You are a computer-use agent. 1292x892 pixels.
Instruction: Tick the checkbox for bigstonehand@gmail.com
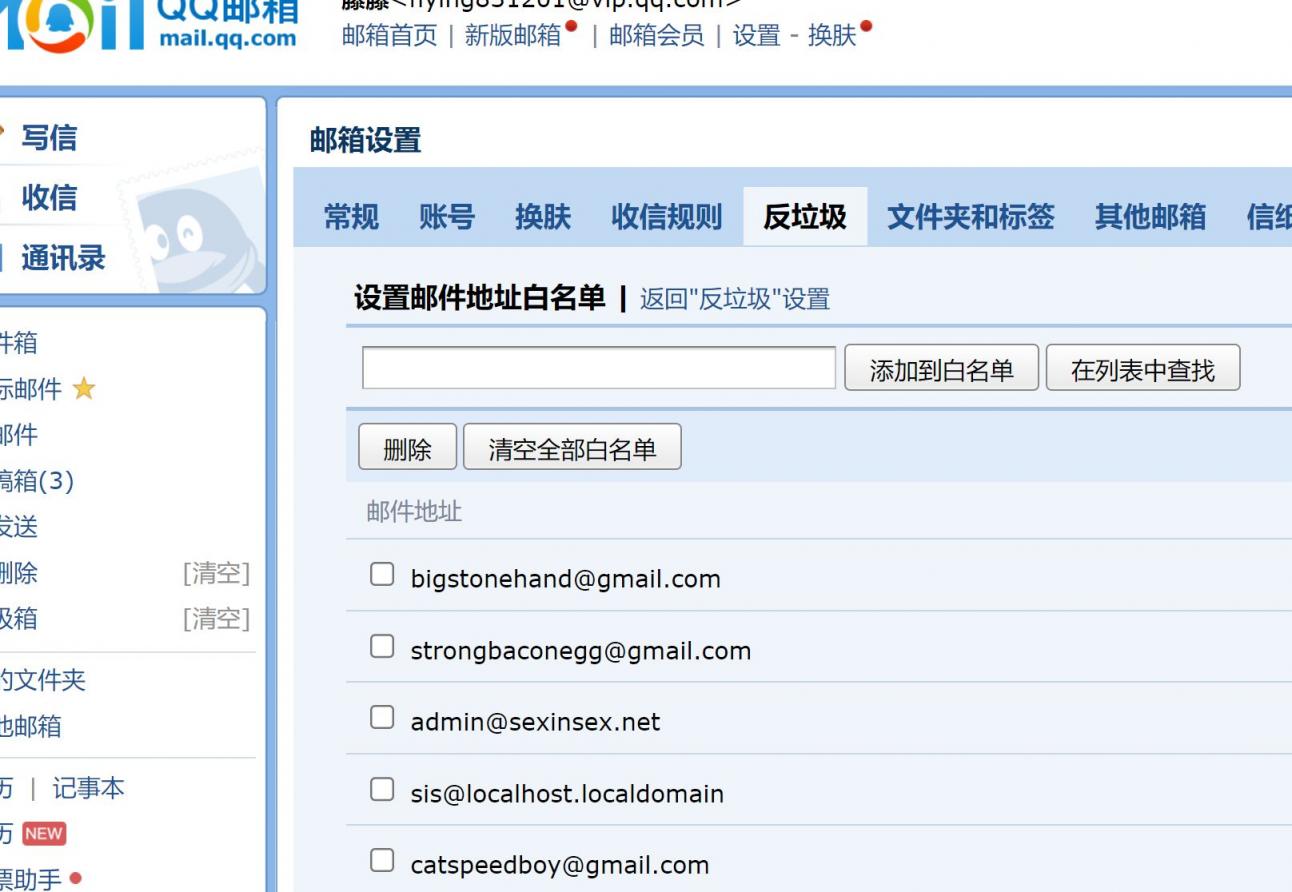pos(382,574)
